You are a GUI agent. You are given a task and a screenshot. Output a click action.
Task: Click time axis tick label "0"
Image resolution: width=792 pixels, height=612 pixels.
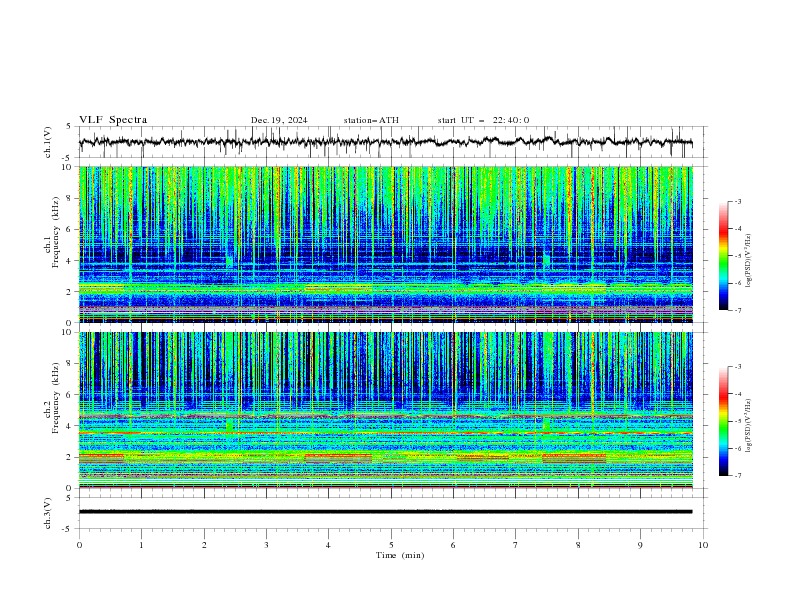click(79, 545)
